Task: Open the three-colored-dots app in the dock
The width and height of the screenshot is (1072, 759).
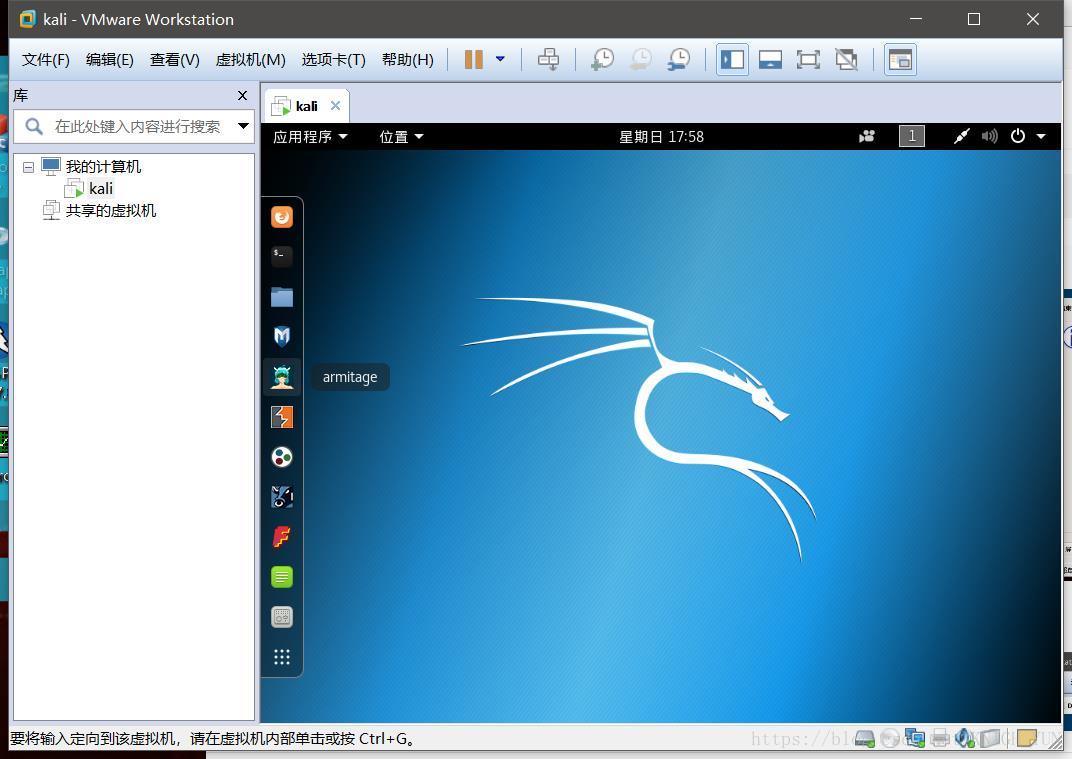Action: tap(282, 457)
